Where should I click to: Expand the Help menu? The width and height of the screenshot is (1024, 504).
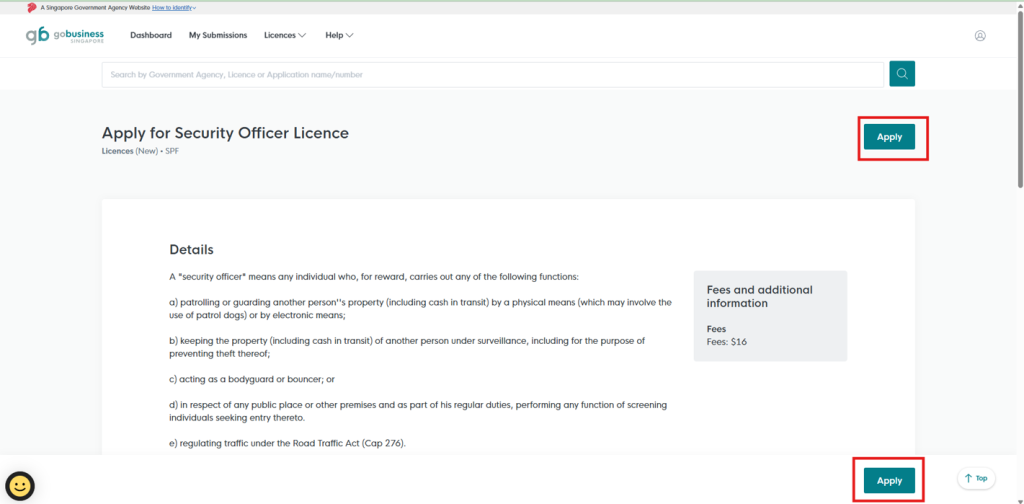point(339,35)
